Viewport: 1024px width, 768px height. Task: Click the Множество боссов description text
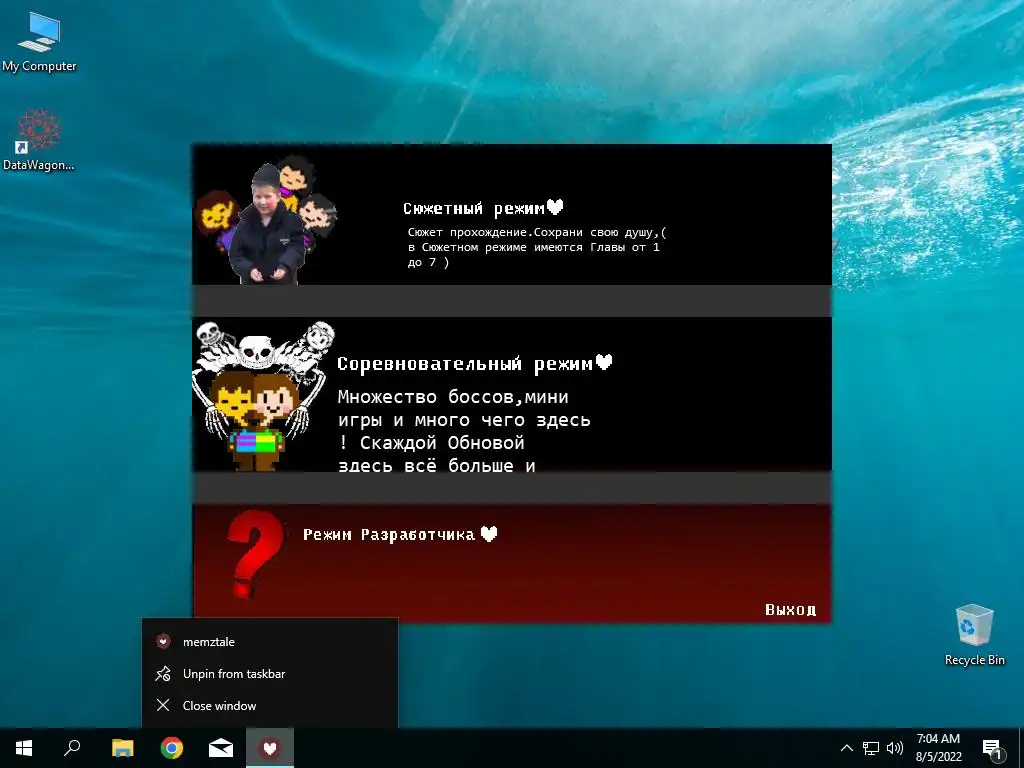464,431
